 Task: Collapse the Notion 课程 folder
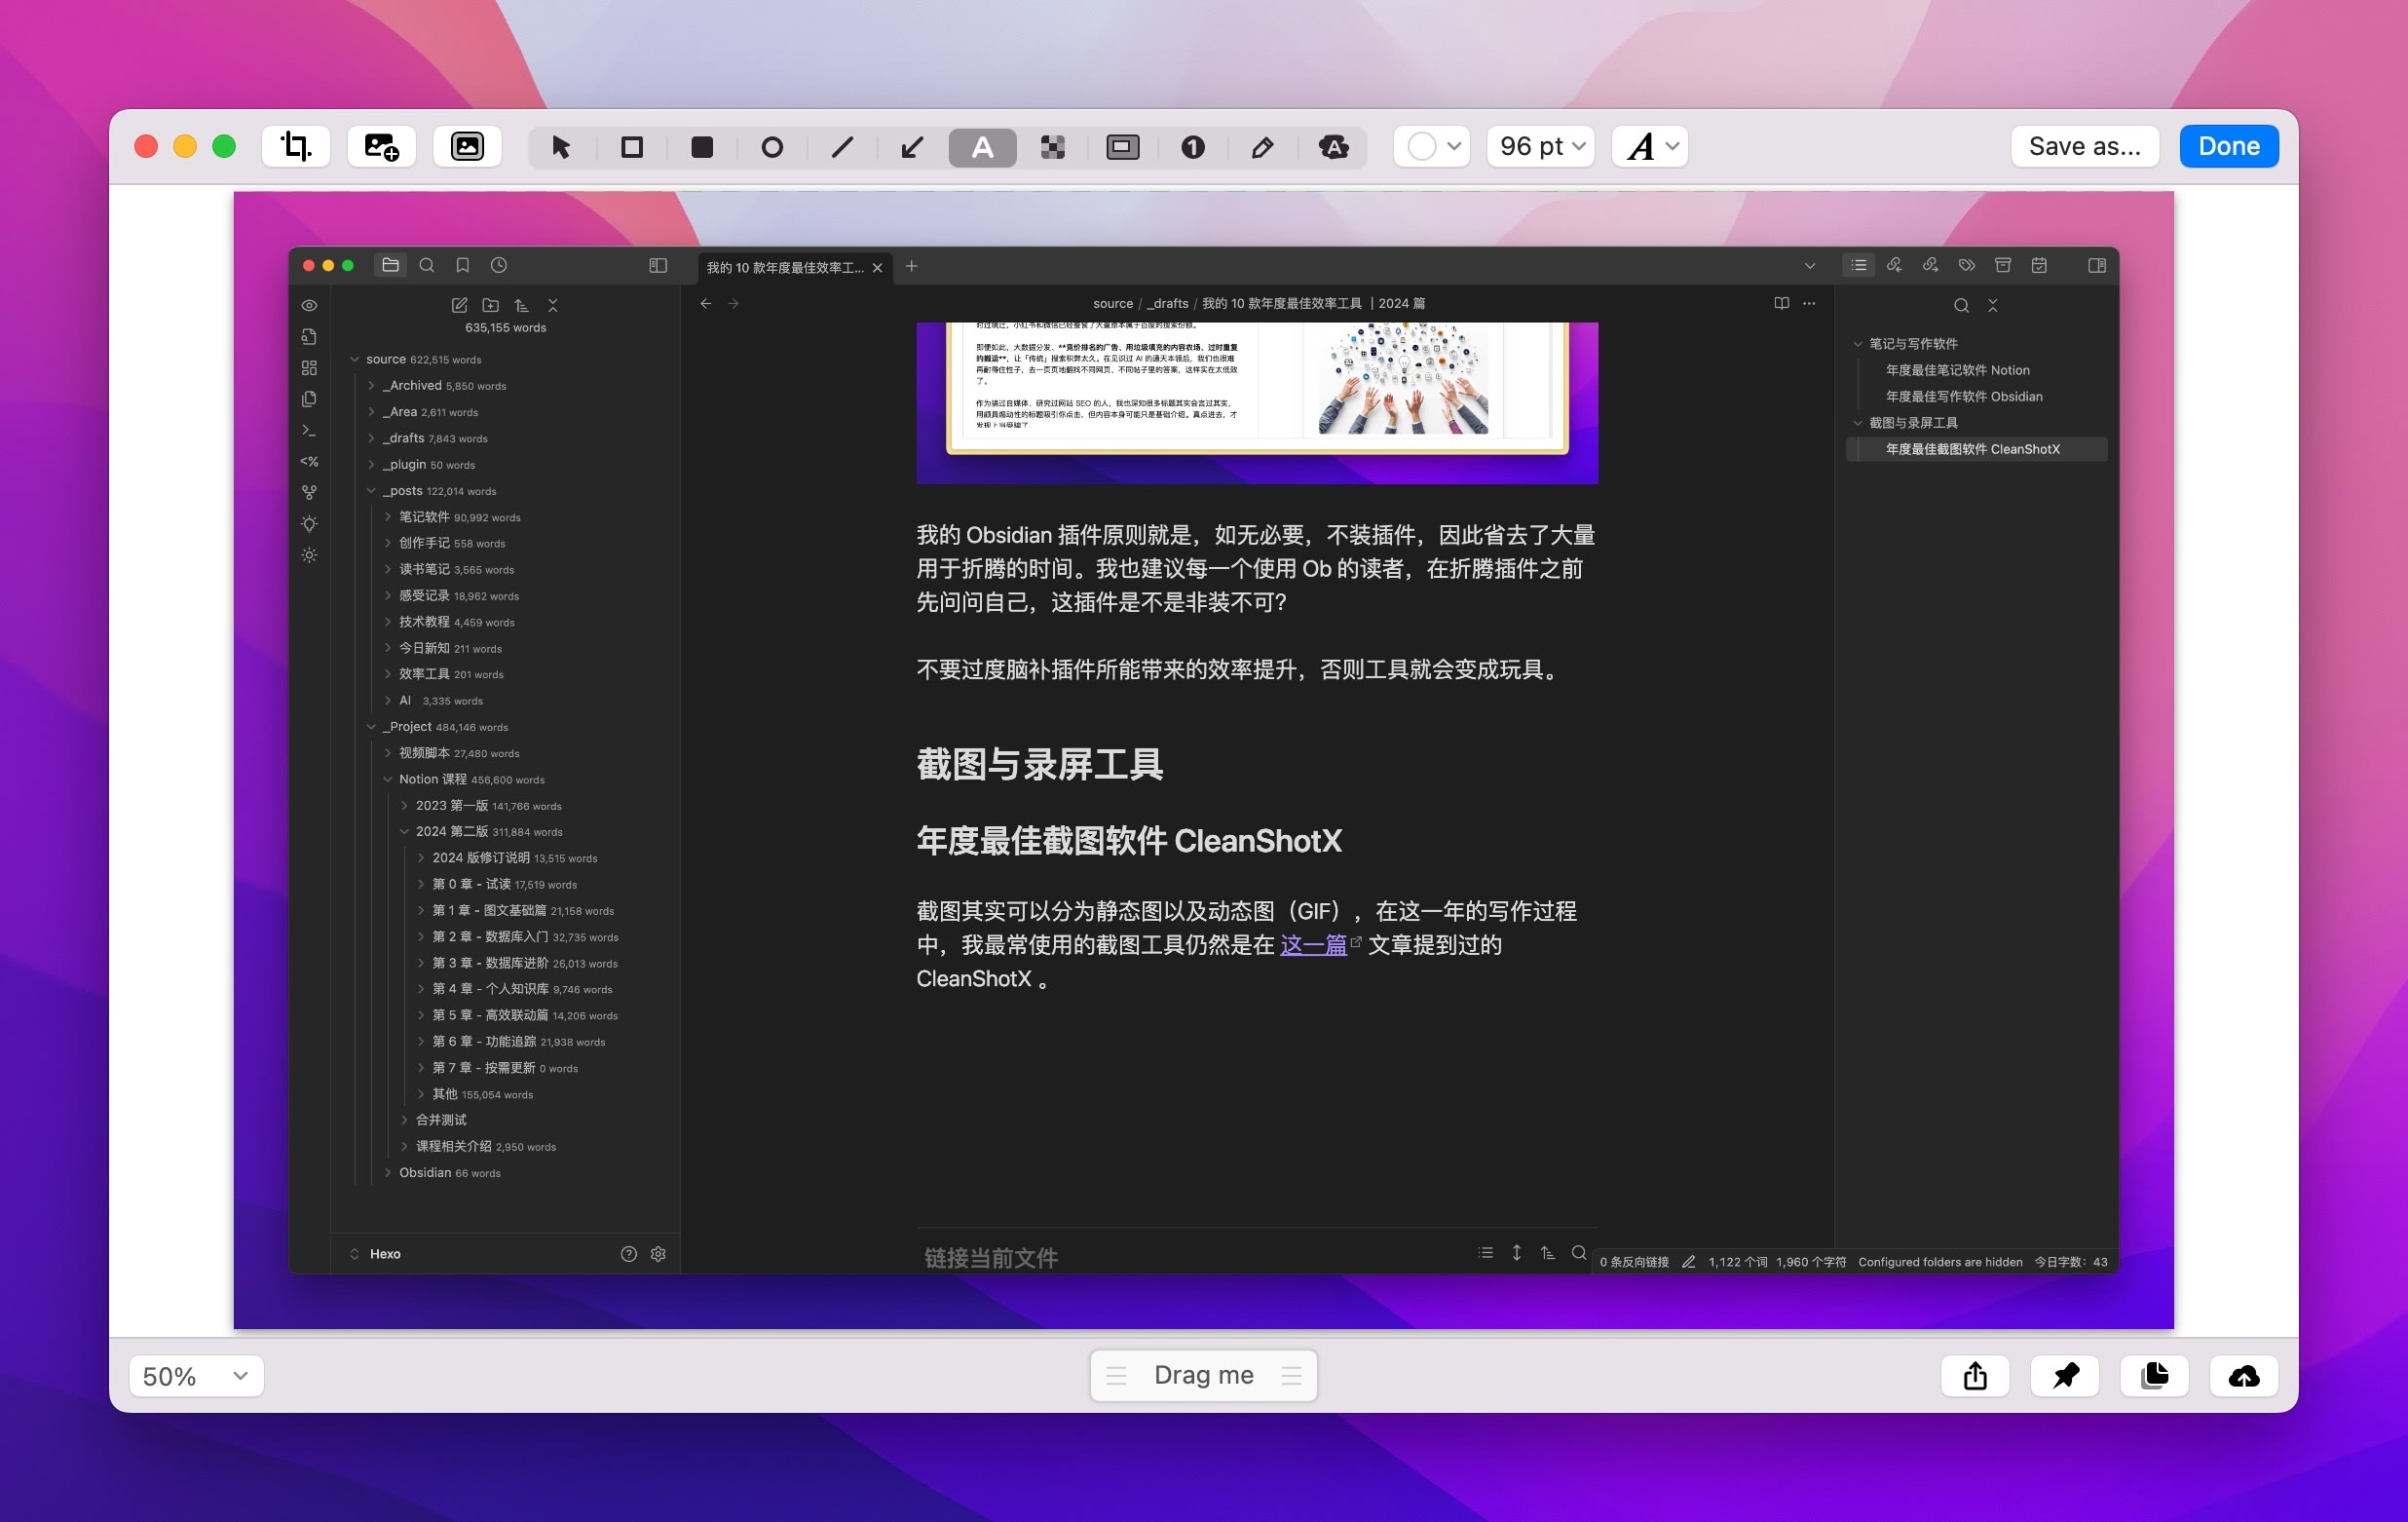click(388, 779)
